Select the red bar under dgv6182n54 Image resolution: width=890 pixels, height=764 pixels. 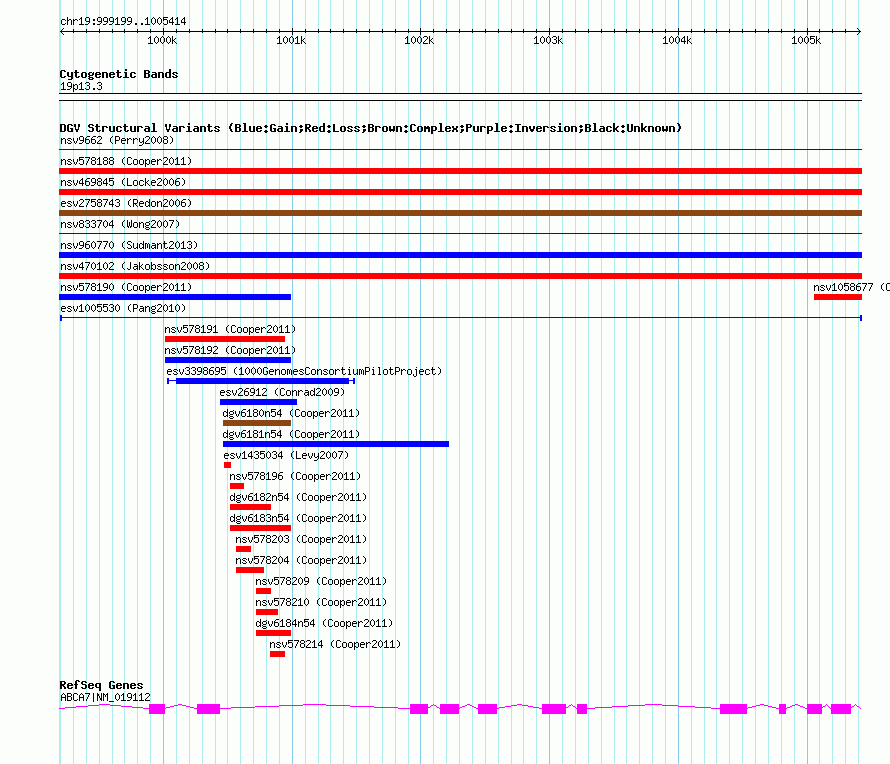click(250, 507)
